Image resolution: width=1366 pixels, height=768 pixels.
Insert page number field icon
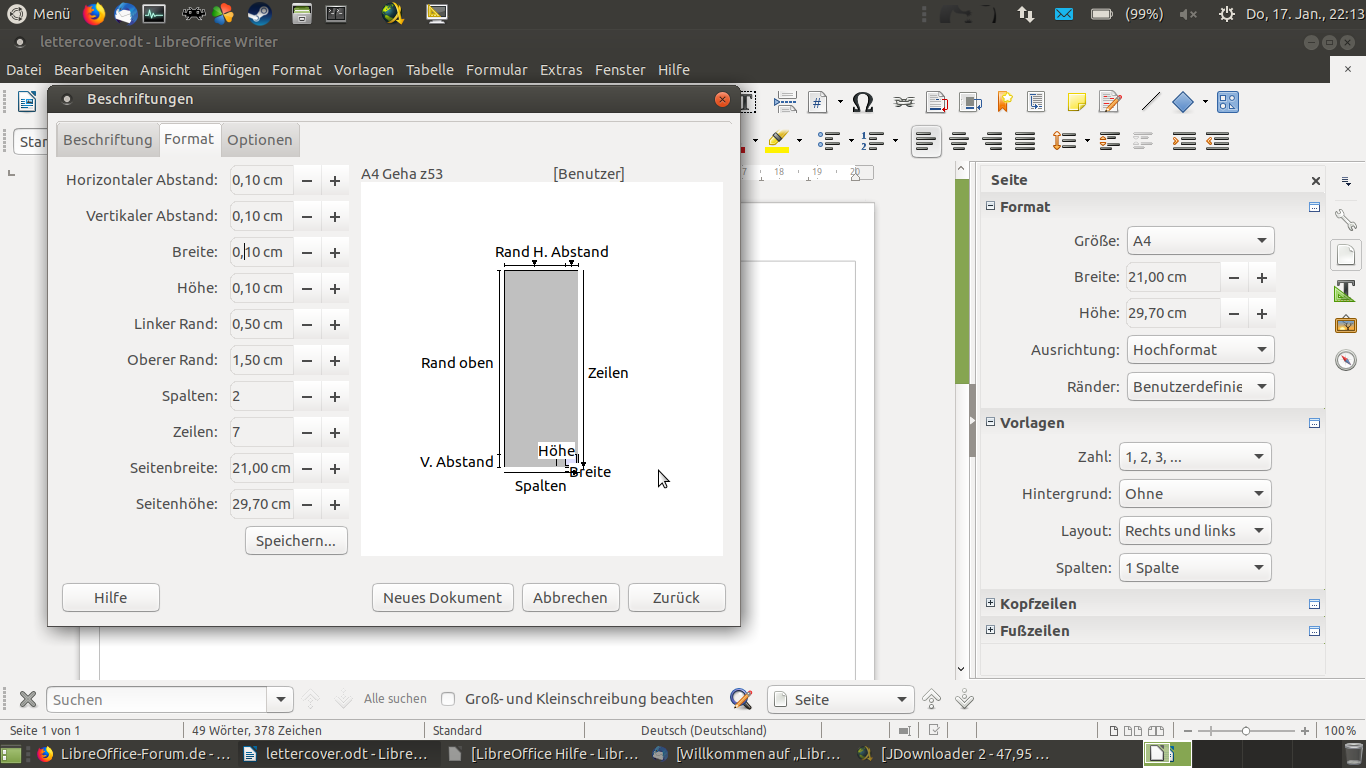[818, 102]
